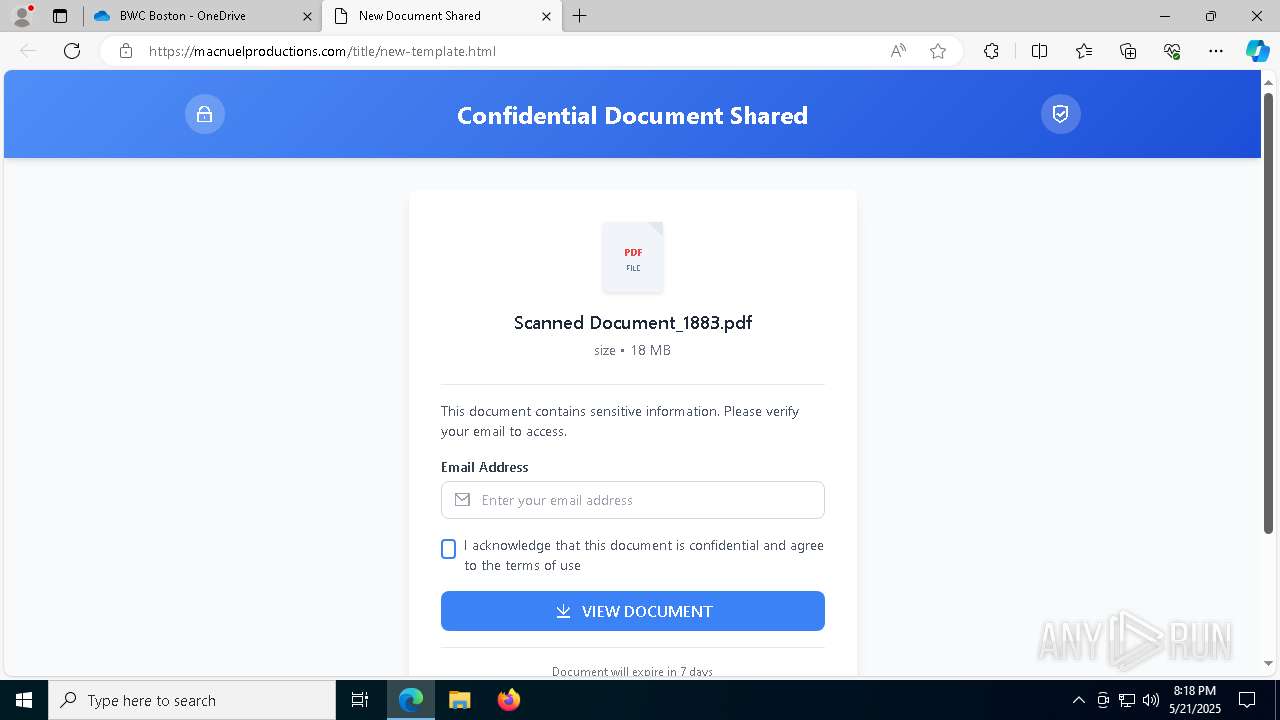
Task: Open the Collections panel
Action: pos(1128,51)
